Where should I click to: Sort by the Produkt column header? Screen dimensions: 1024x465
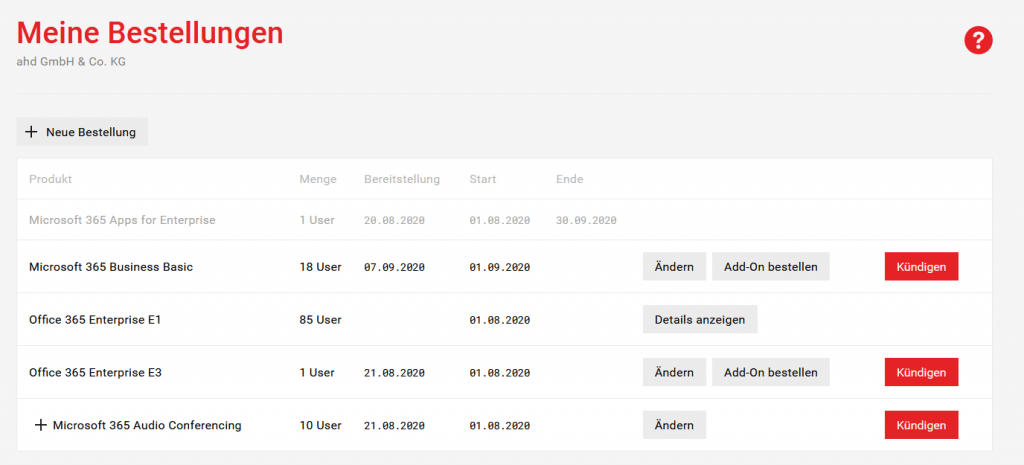[x=50, y=179]
